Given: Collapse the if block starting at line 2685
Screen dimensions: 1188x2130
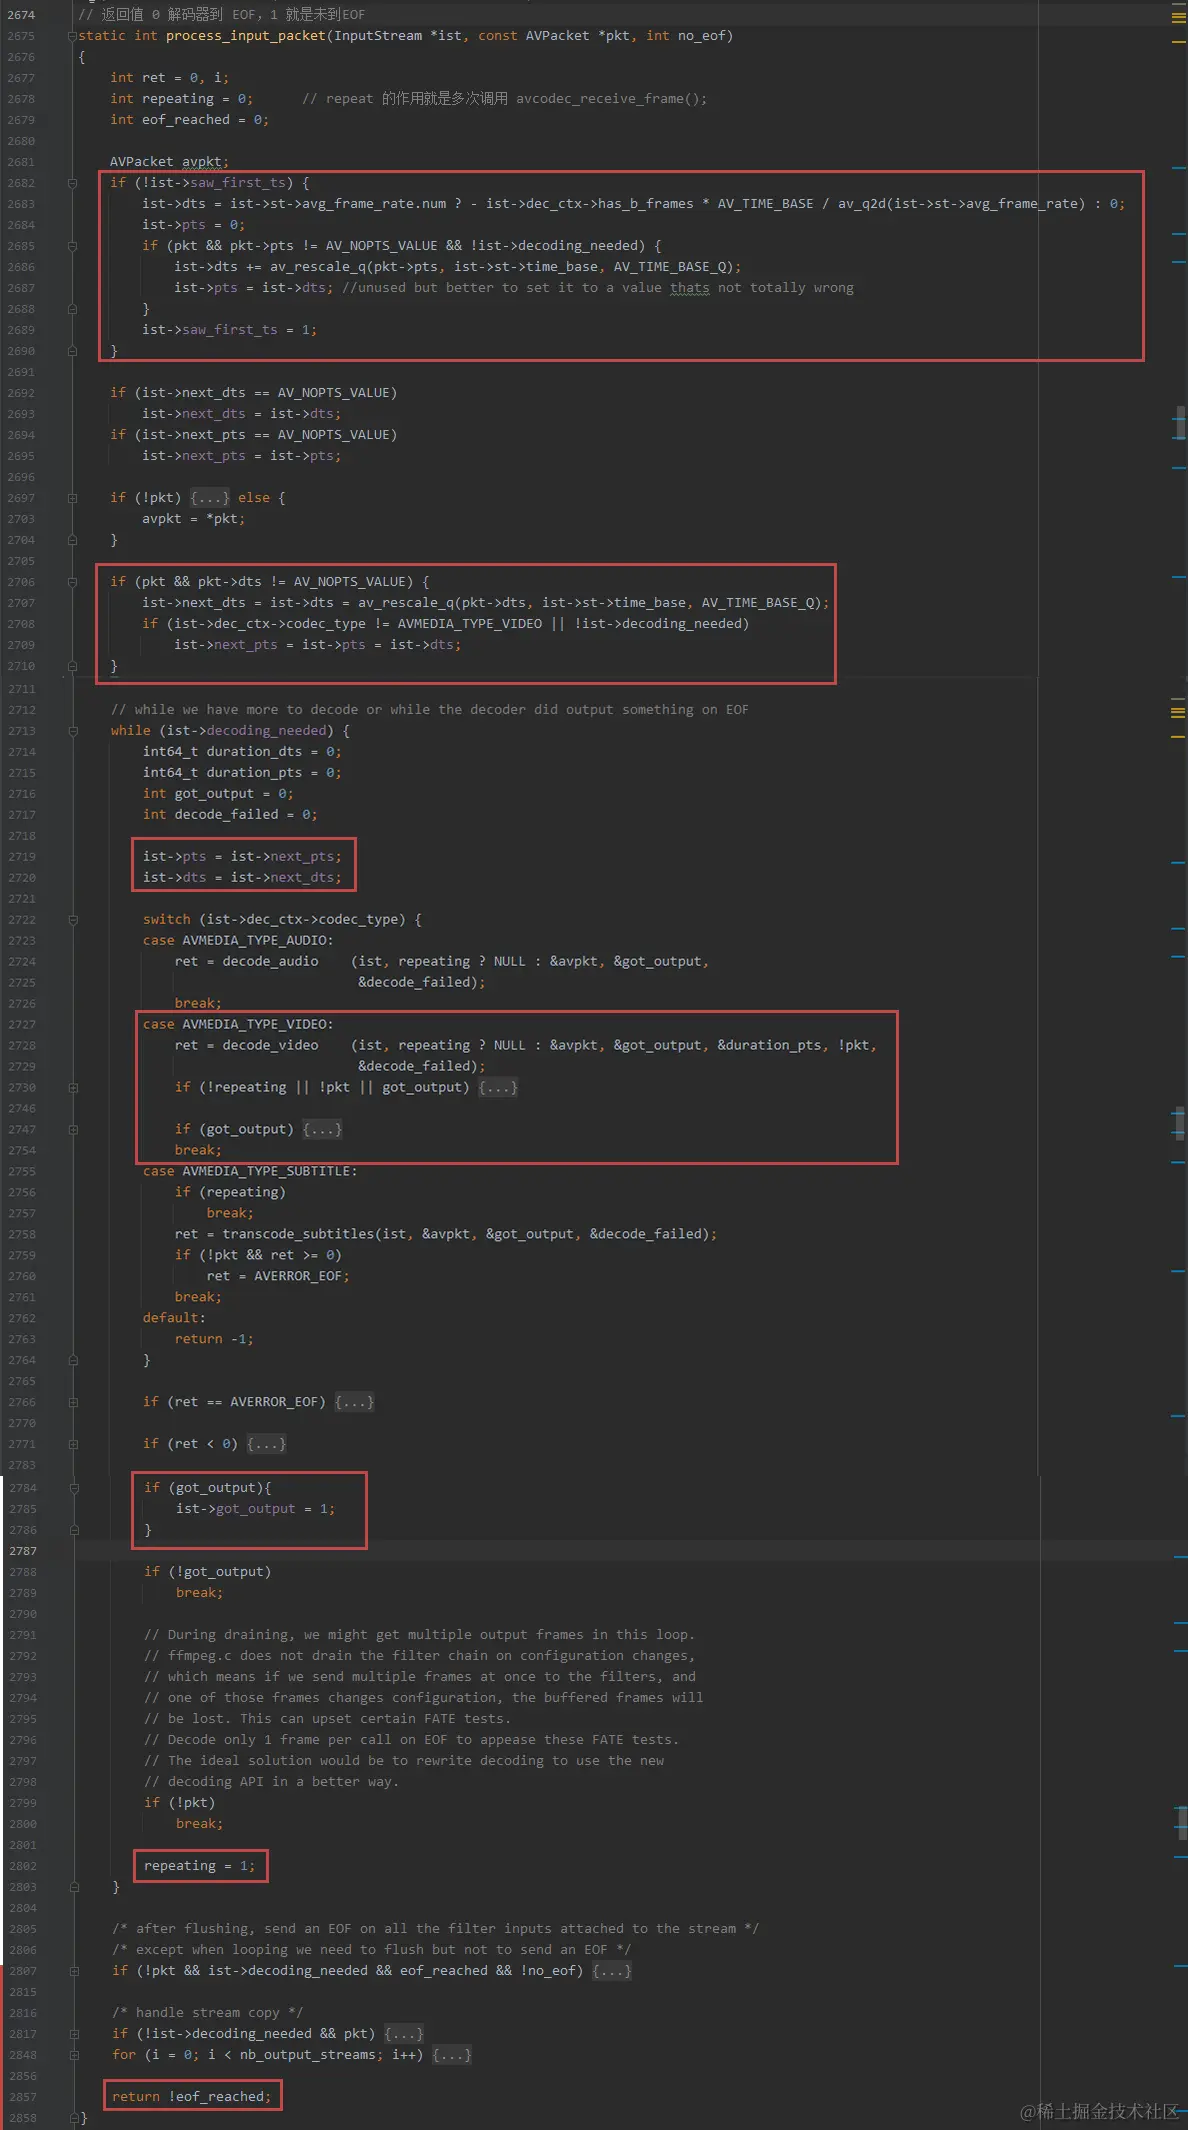Looking at the screenshot, I should [x=72, y=246].
